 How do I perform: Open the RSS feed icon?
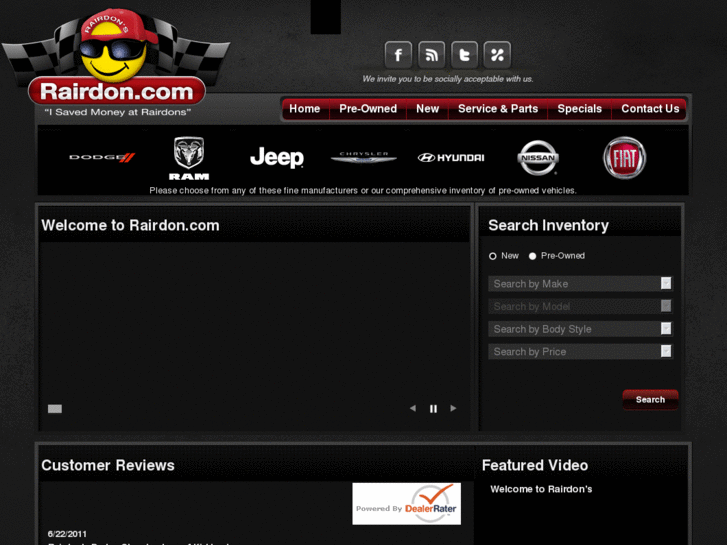(x=431, y=55)
